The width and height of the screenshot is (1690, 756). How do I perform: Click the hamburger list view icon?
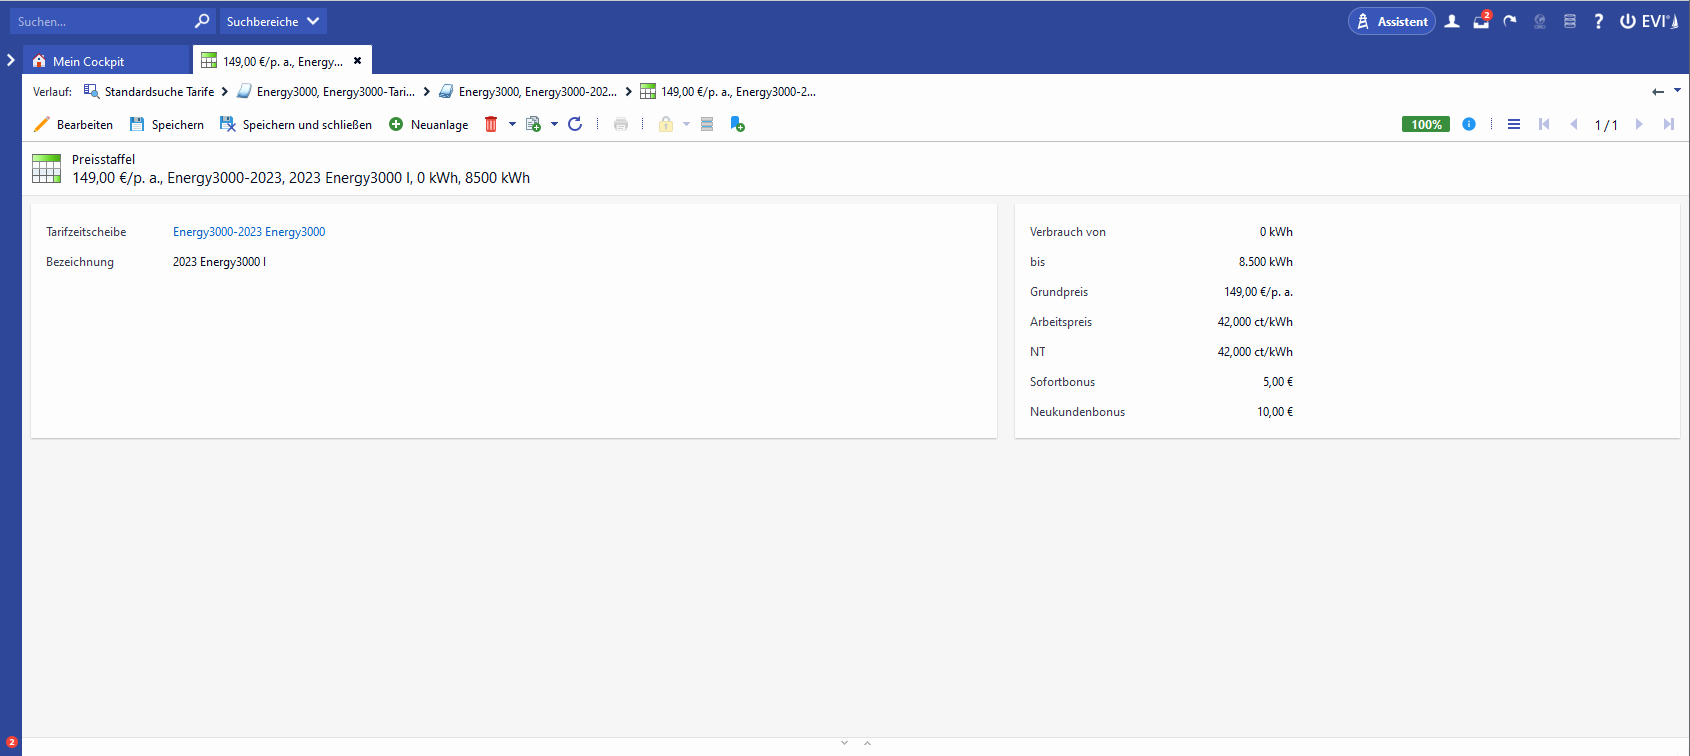coord(1514,124)
